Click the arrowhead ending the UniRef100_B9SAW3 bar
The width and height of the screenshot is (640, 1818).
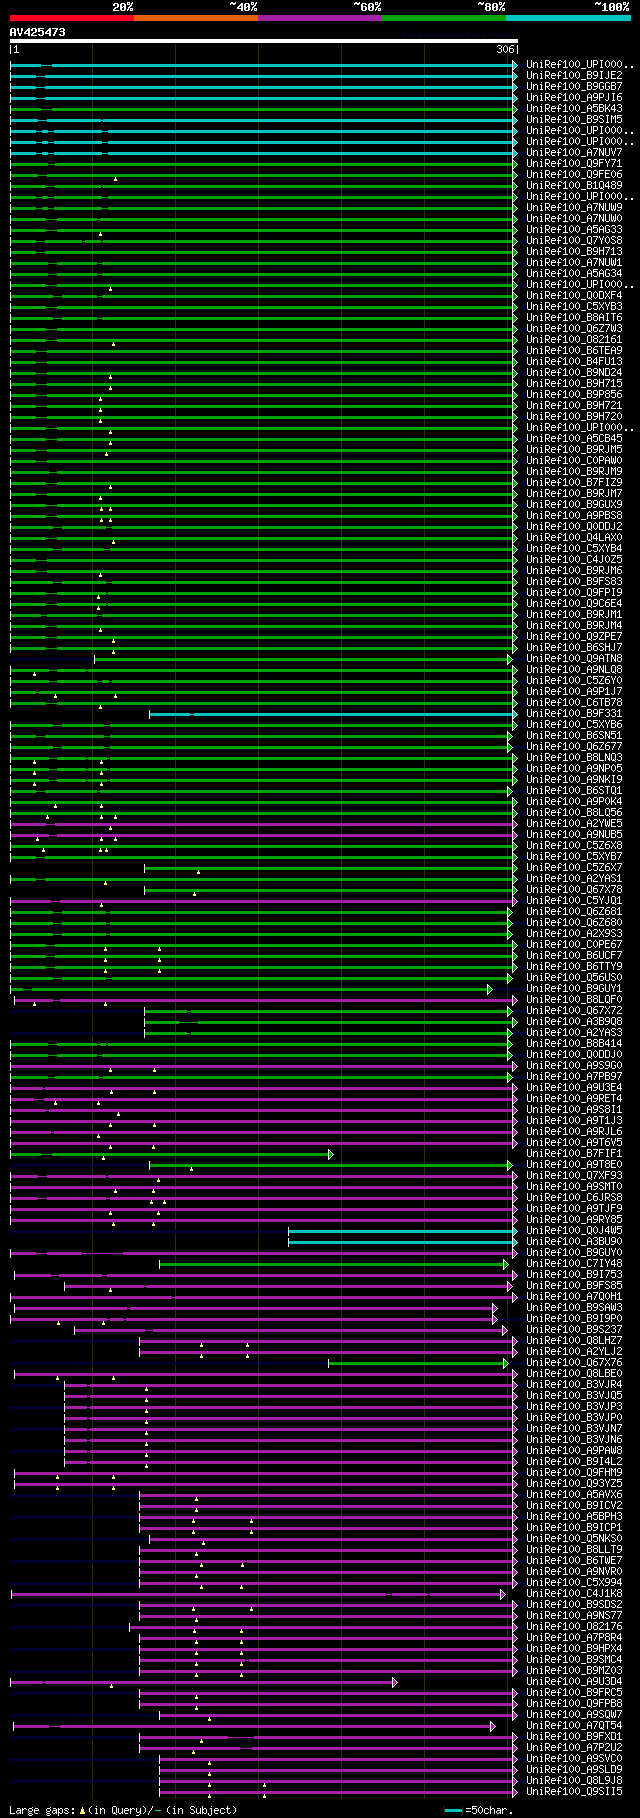tap(495, 1308)
